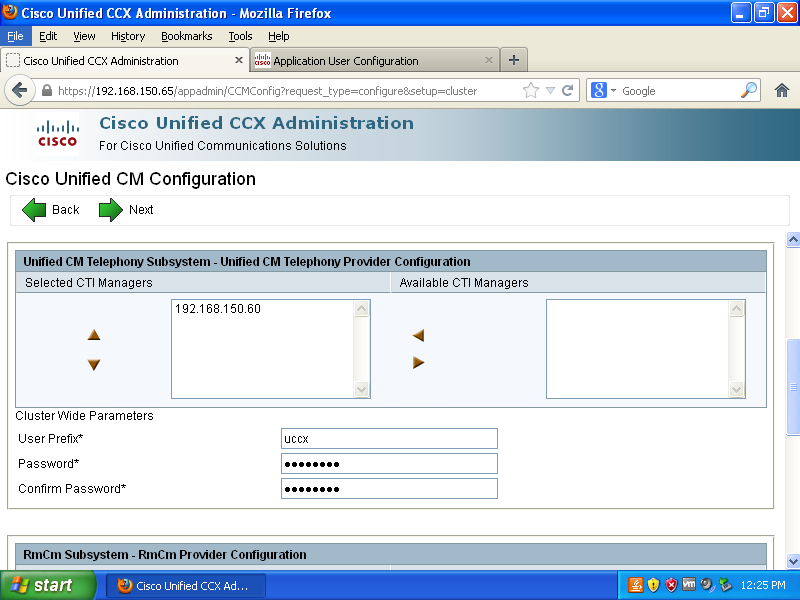The image size is (800, 600).
Task: Click the Password input field
Action: coord(389,464)
